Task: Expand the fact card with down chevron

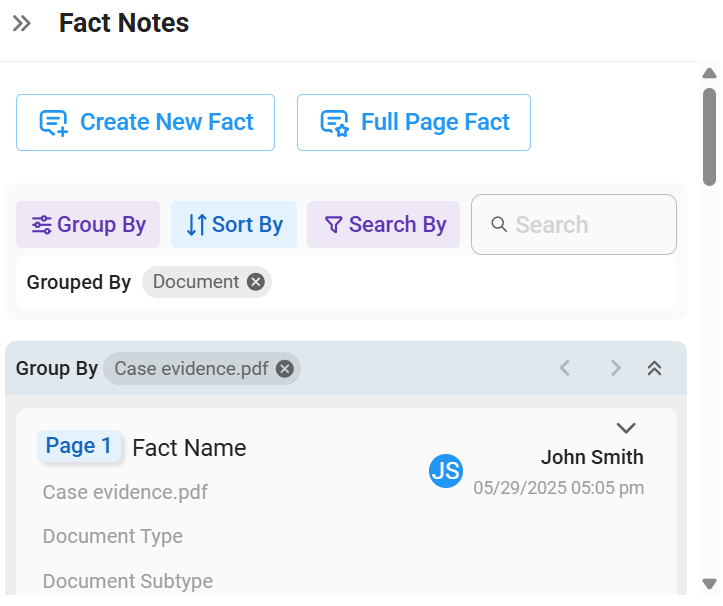Action: click(626, 428)
